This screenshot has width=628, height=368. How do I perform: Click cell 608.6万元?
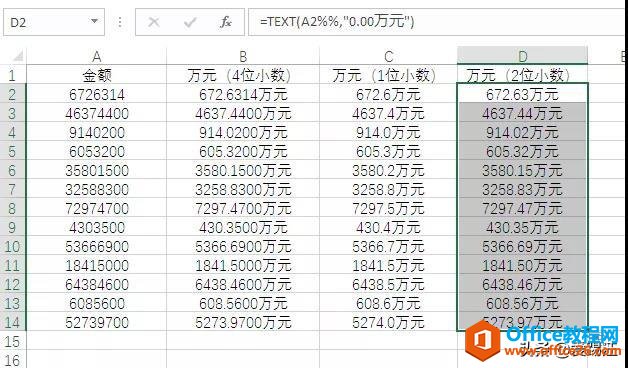click(x=388, y=303)
